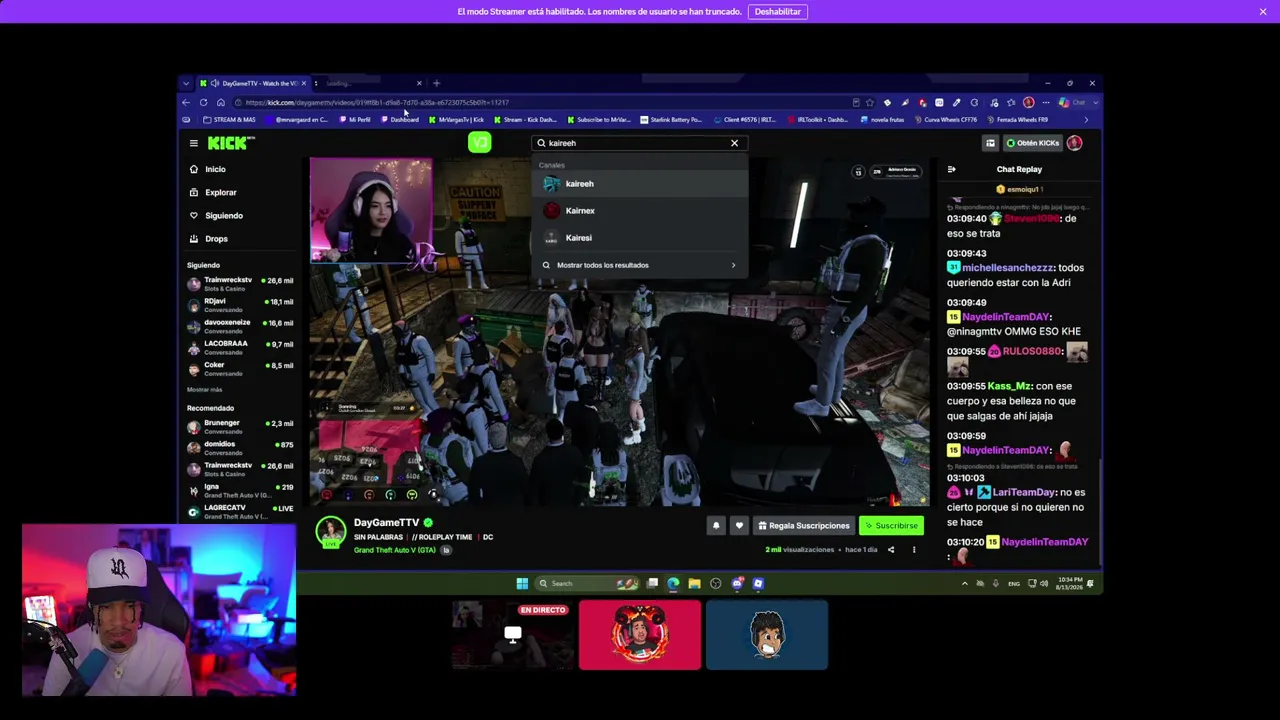
Task: Open domidios recommended channel
Action: point(240,447)
